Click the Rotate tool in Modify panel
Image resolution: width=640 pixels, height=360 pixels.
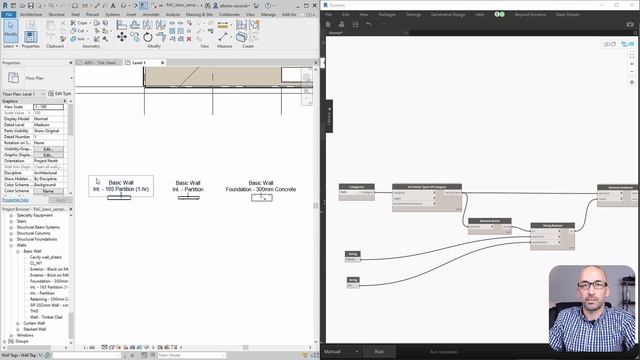[x=148, y=37]
